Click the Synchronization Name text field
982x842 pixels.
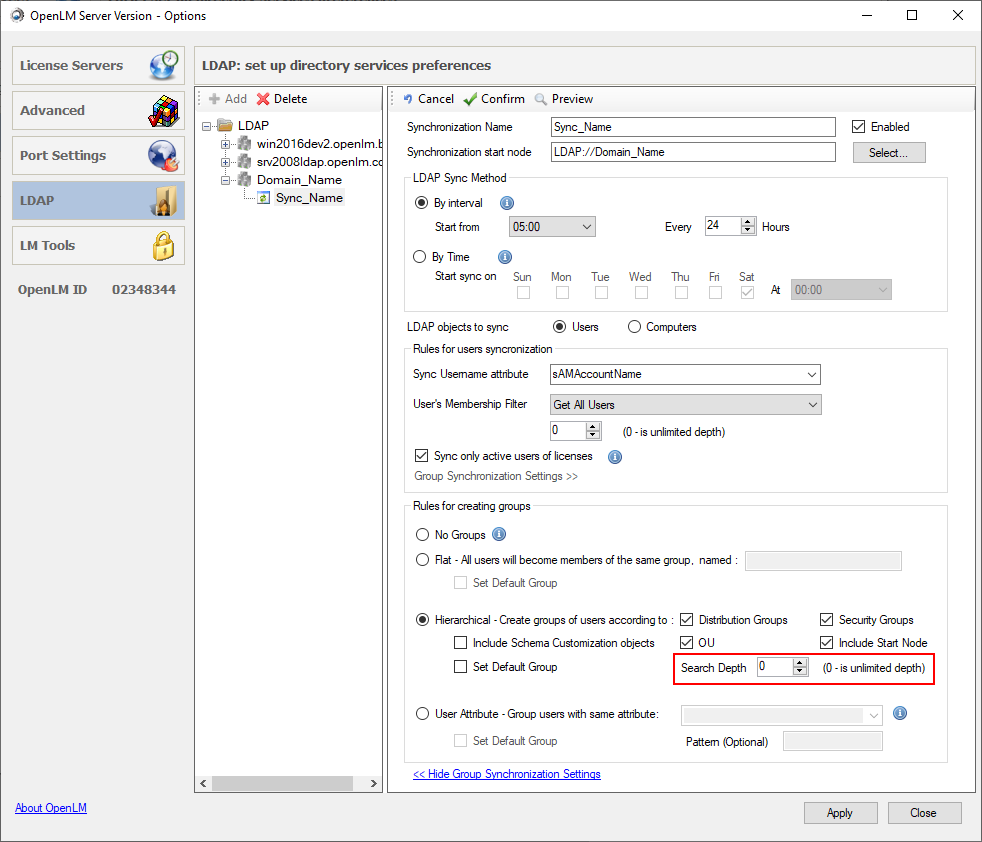point(693,127)
